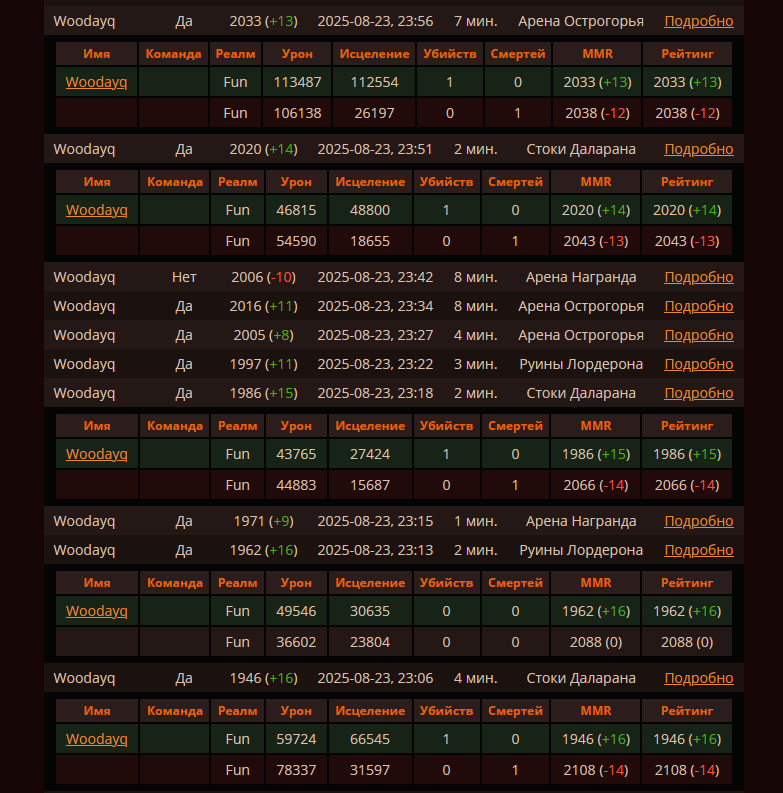Viewport: 783px width, 793px height.
Task: Click rating 2033 (+13) in 23:56 summary row
Action: [x=264, y=21]
